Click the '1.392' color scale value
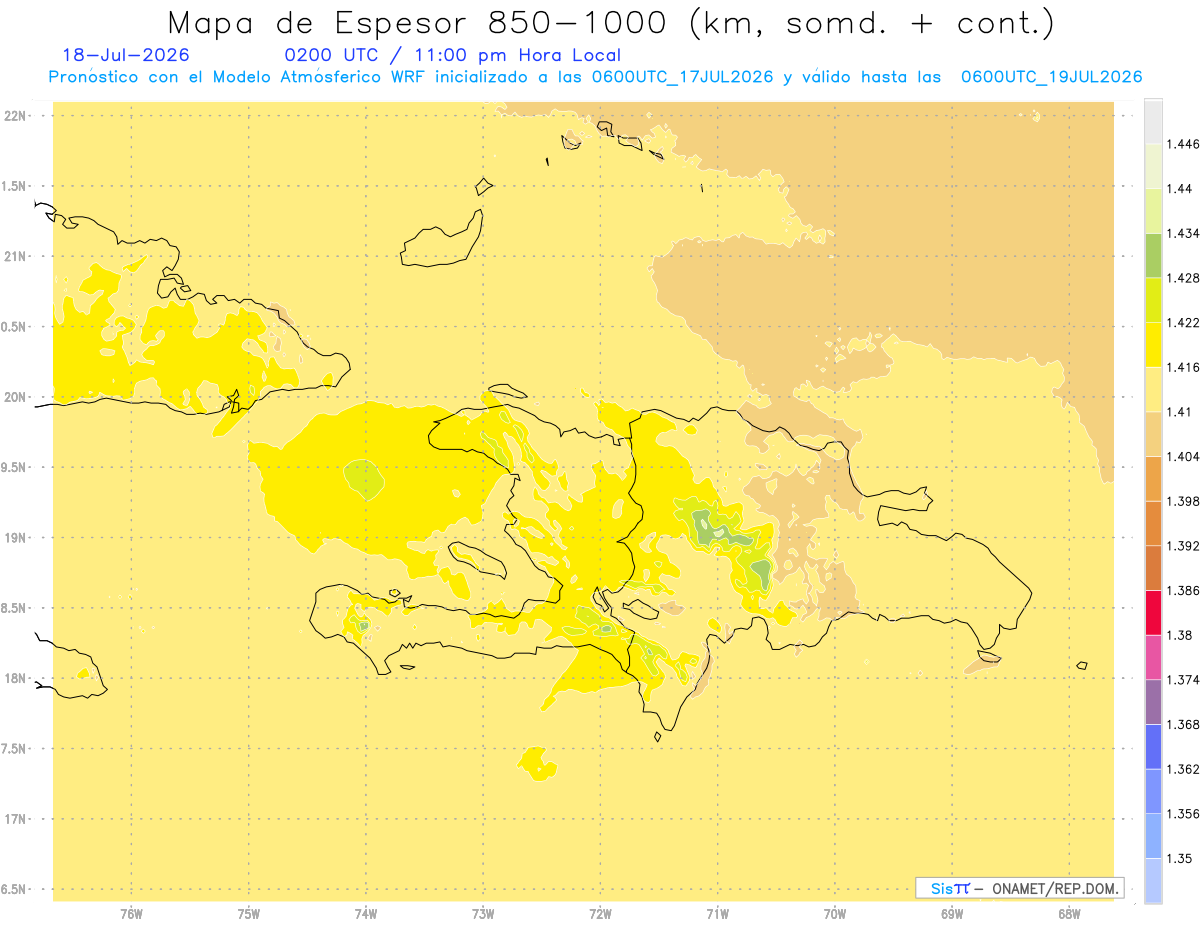Viewport: 1200px width, 927px height. tap(1183, 546)
